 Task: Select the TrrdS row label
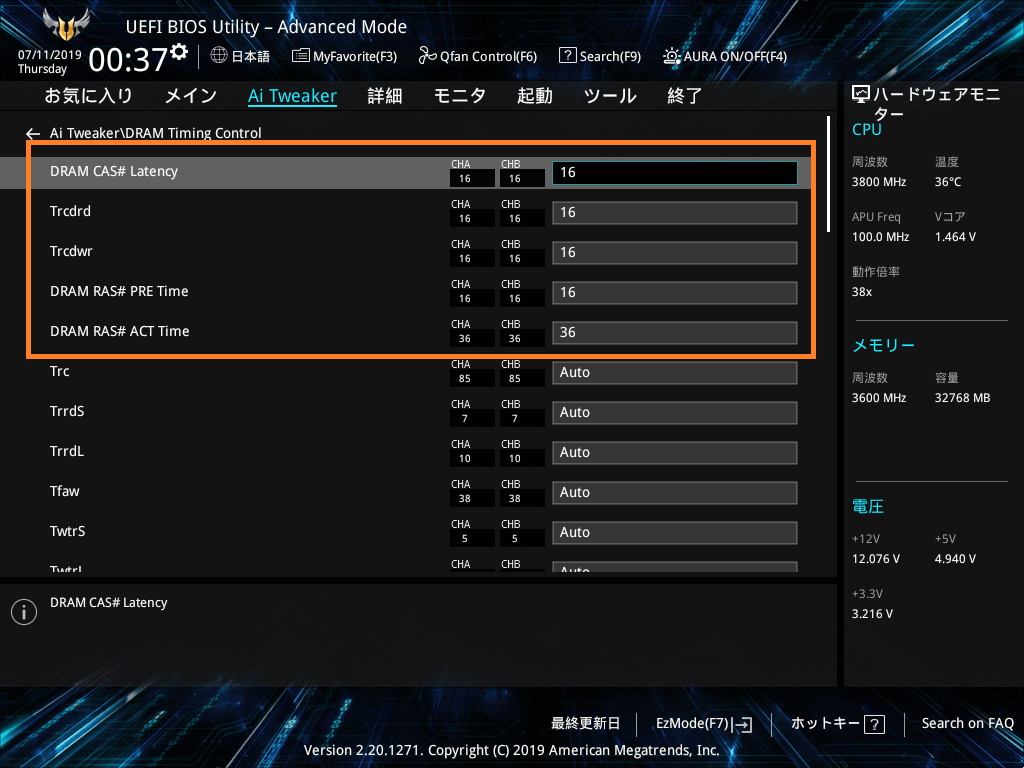point(67,411)
